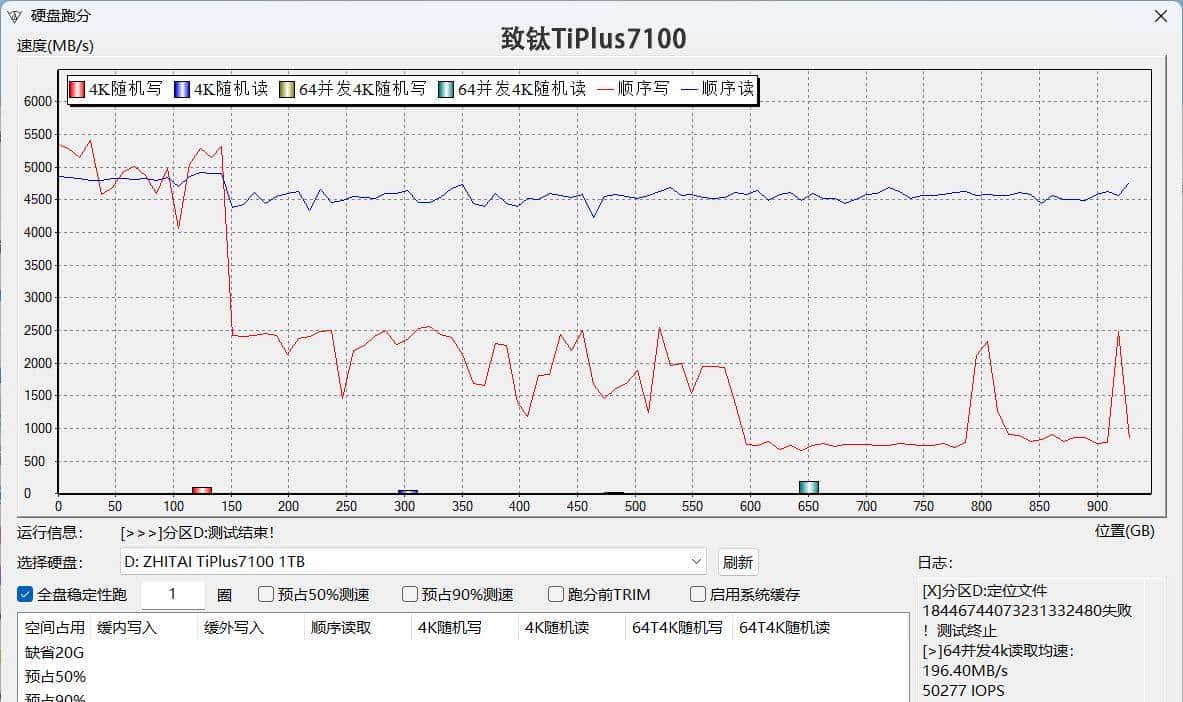The height and width of the screenshot is (702, 1183).
Task: Click the red 4K随机写 color swatch in the legend
Action: [74, 88]
